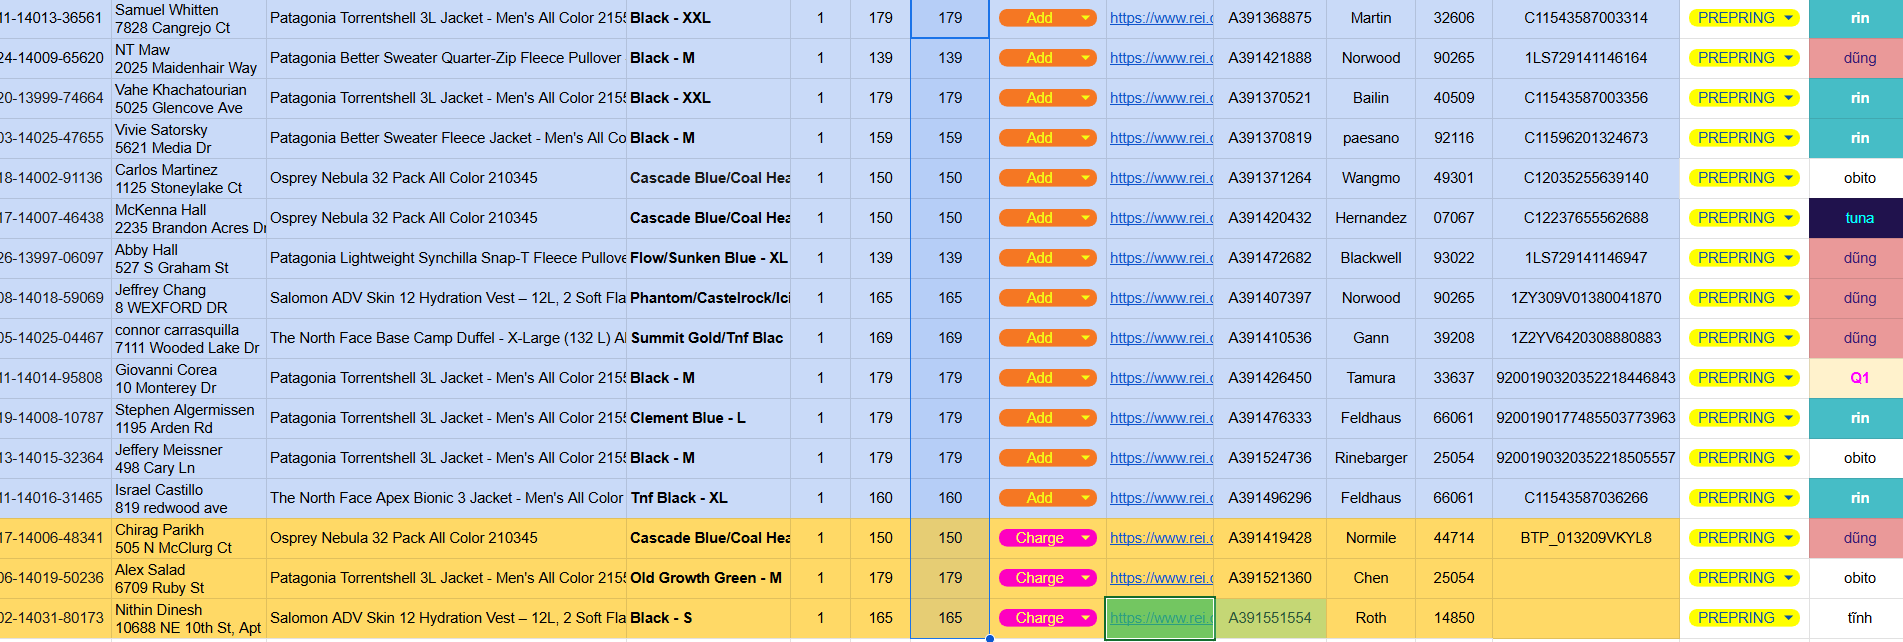Expand the Charge chip for Alex Salad

[1047, 578]
